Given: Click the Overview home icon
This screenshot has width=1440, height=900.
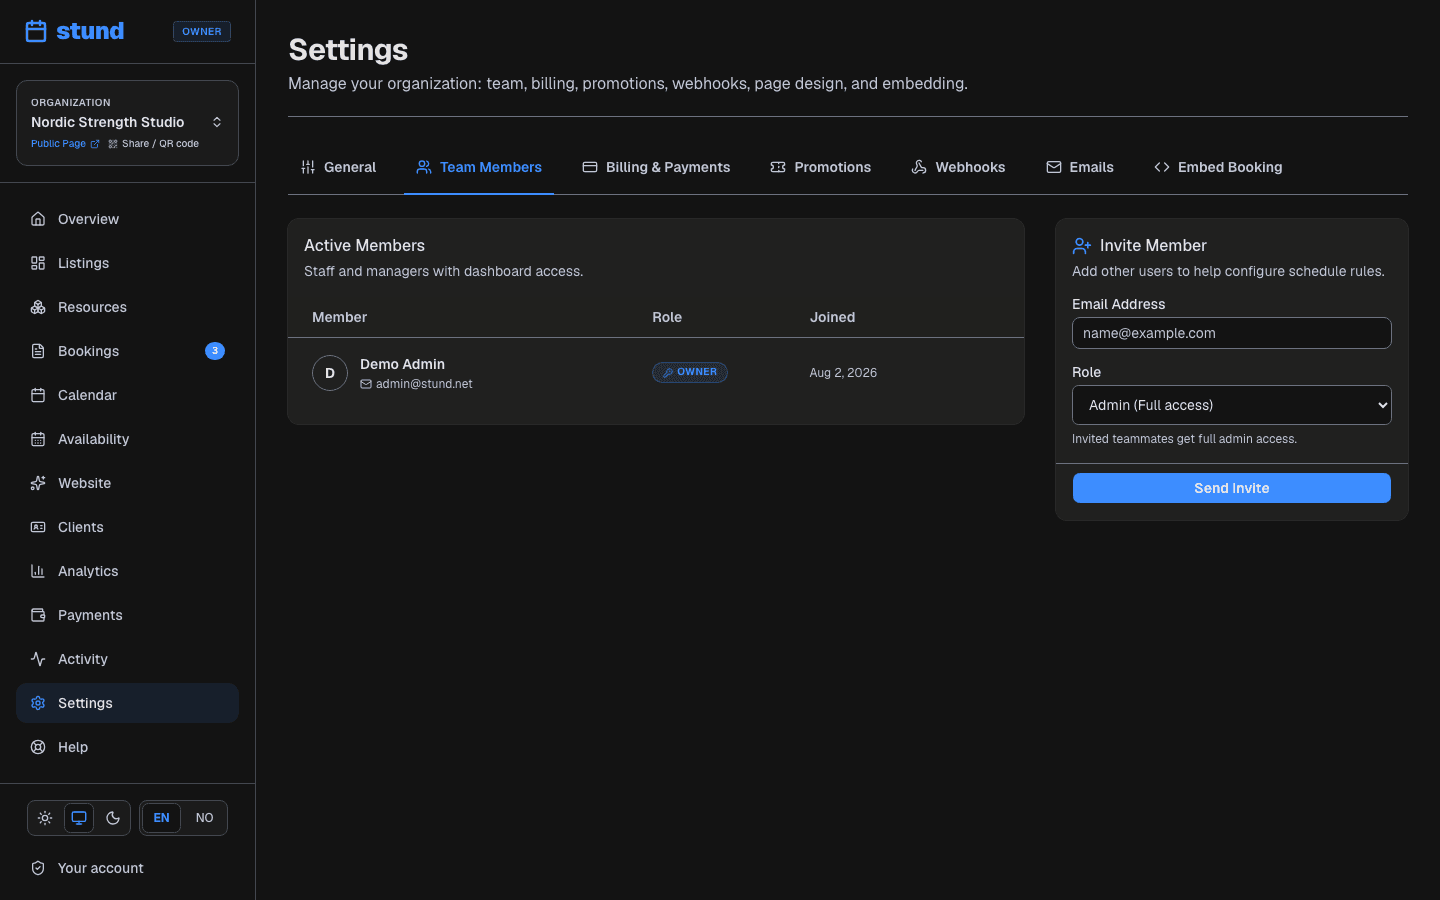Looking at the screenshot, I should point(38,219).
